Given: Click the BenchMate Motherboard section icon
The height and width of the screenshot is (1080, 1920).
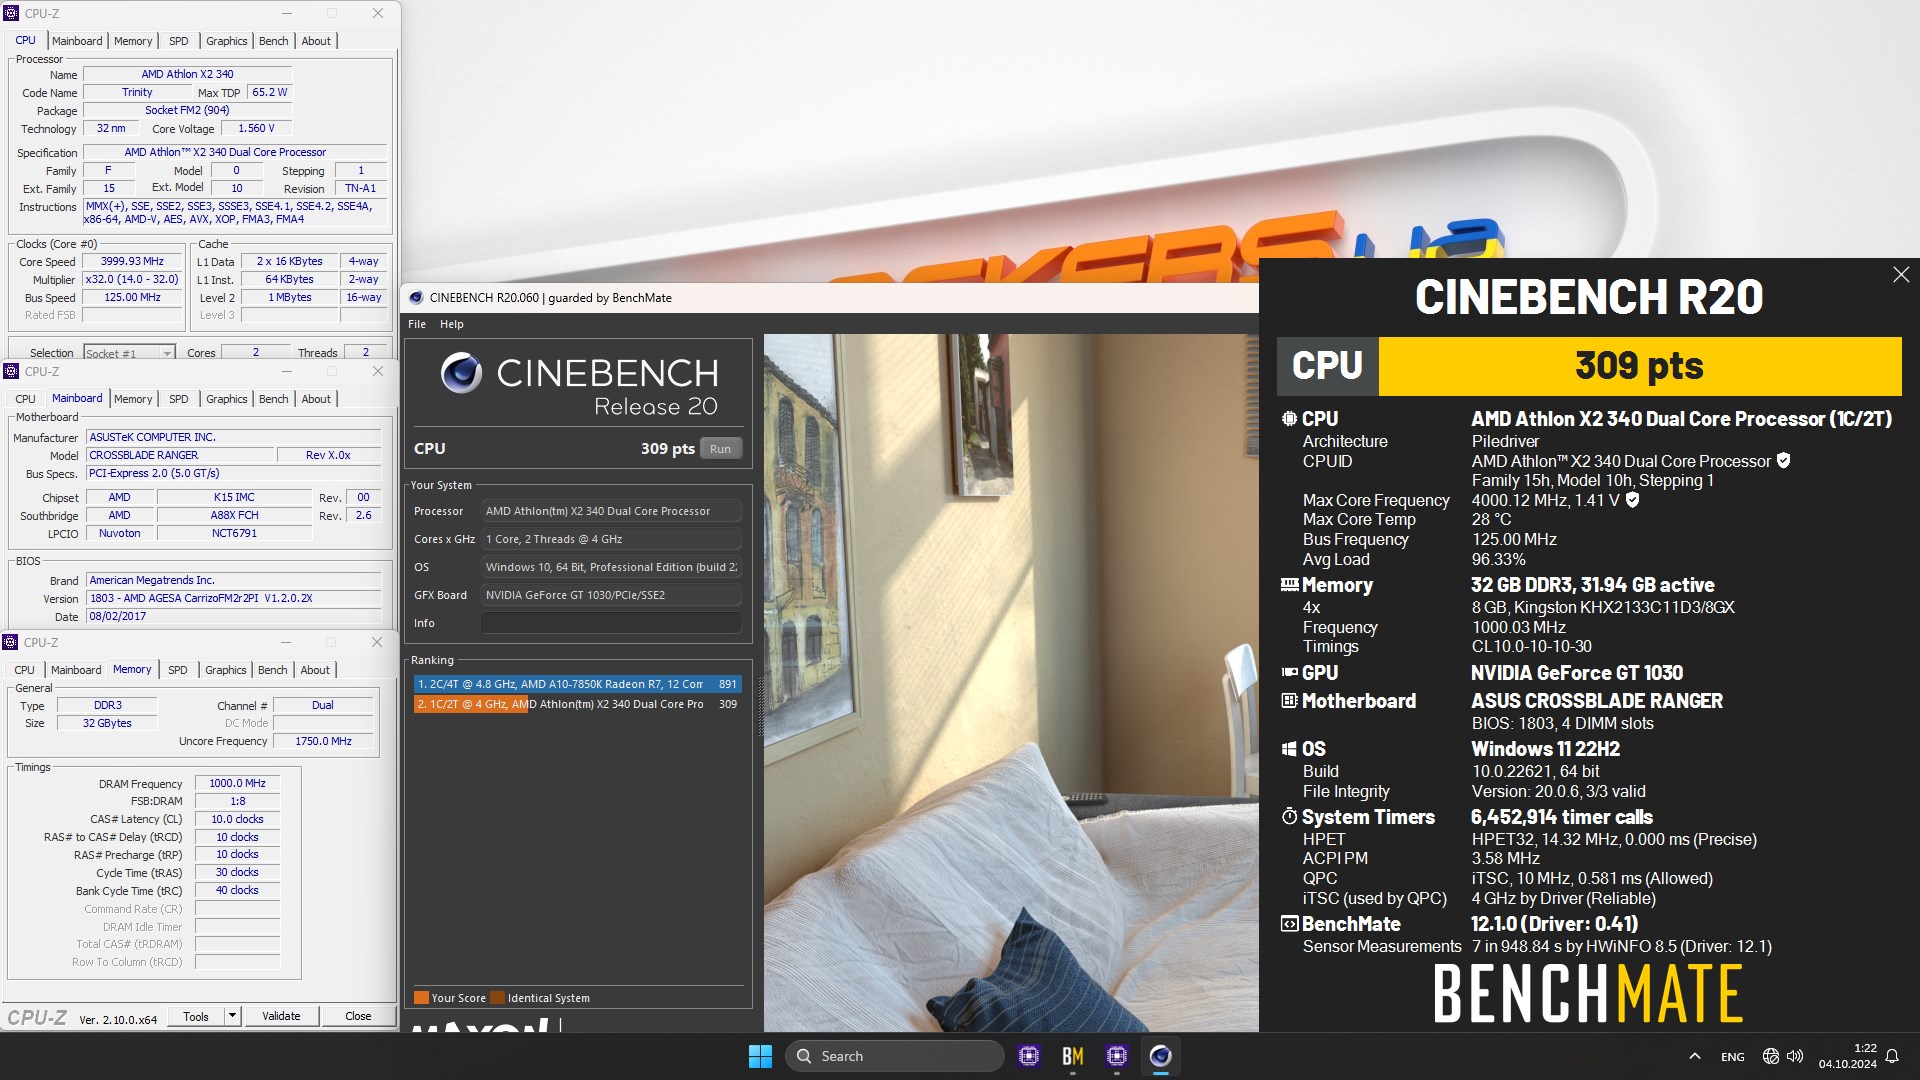Looking at the screenshot, I should (1289, 701).
